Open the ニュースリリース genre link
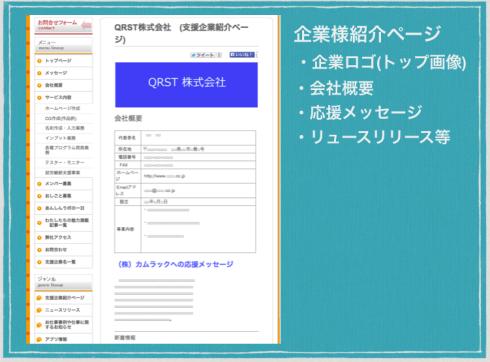The height and width of the screenshot is (362, 490). (63, 310)
